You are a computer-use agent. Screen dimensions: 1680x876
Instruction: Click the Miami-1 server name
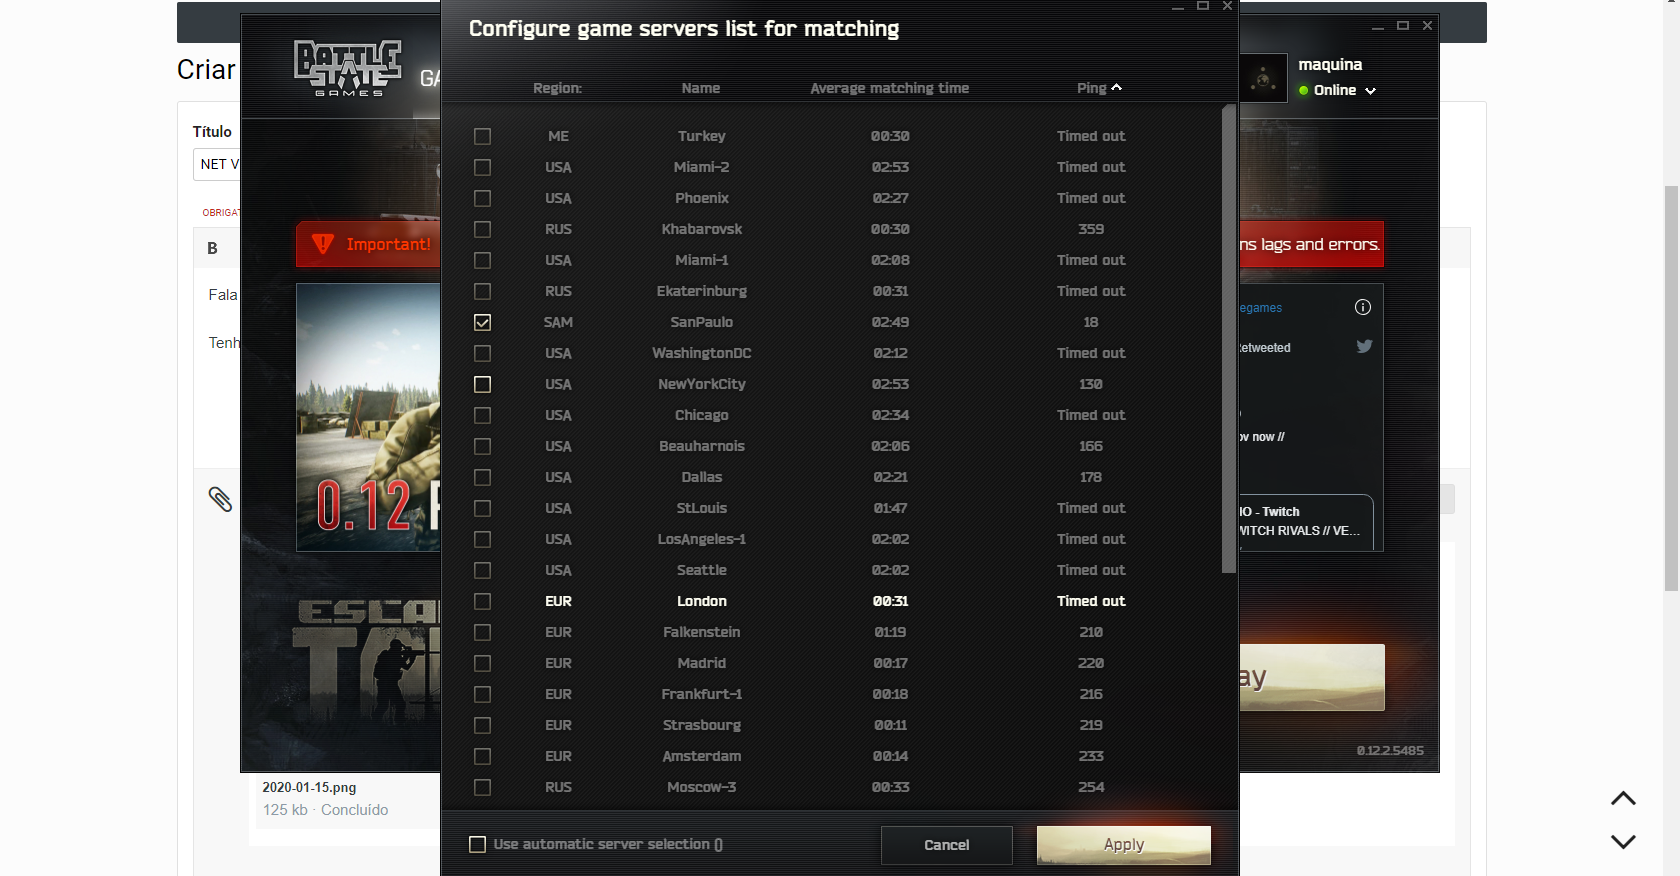tap(701, 260)
